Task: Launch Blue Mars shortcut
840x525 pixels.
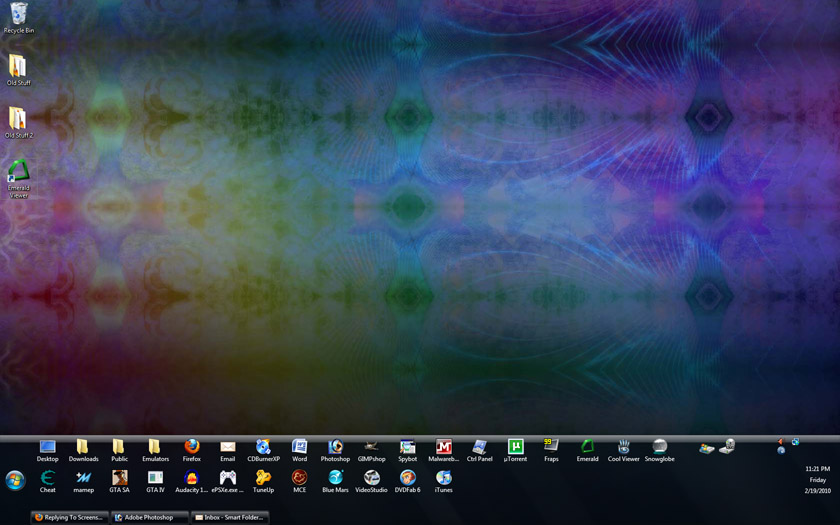Action: pos(335,482)
